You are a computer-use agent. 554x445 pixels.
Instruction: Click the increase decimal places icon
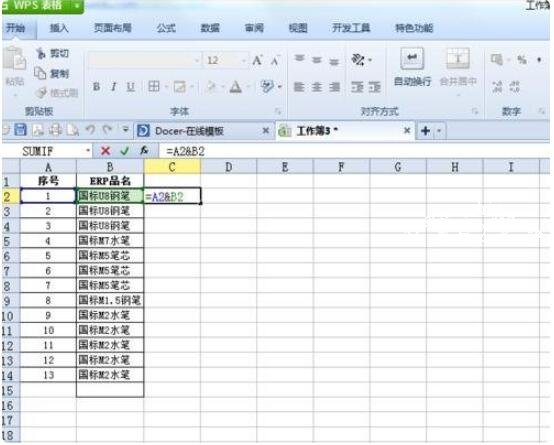point(497,87)
